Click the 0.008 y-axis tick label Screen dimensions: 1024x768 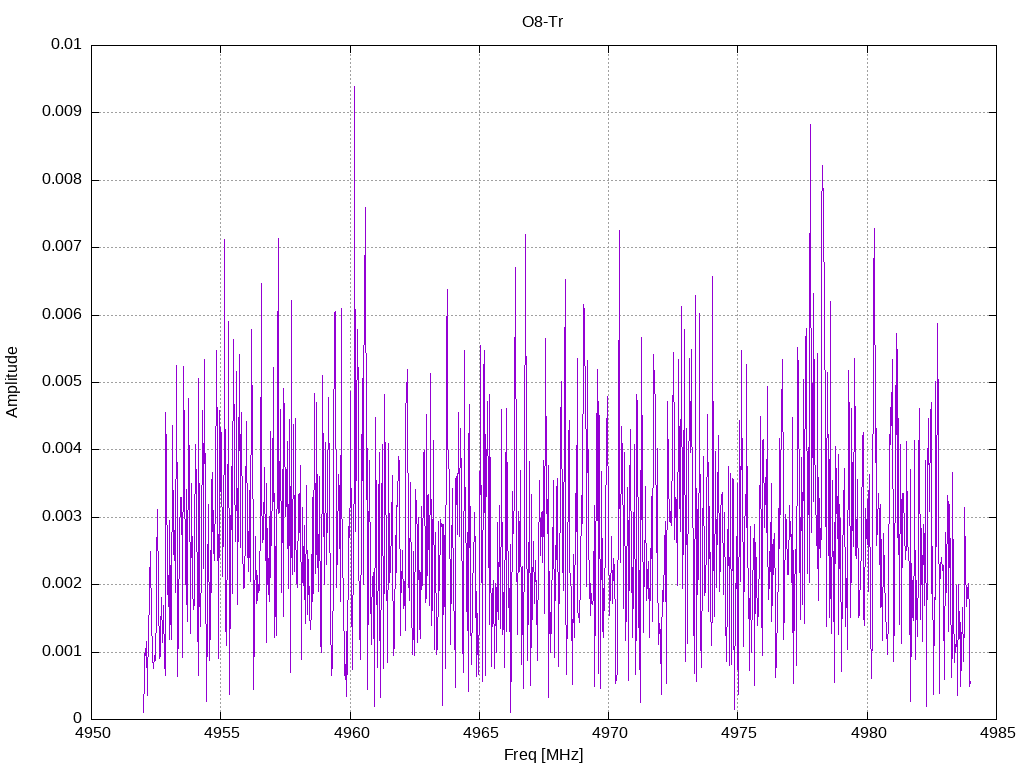point(62,179)
